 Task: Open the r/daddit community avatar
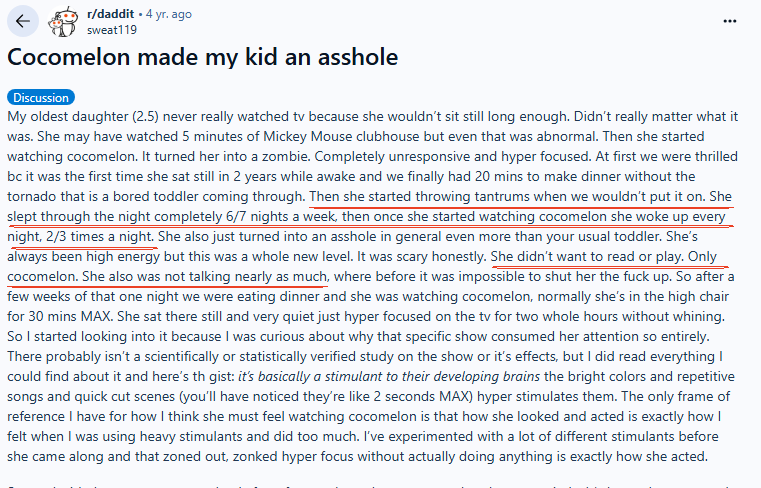(66, 21)
